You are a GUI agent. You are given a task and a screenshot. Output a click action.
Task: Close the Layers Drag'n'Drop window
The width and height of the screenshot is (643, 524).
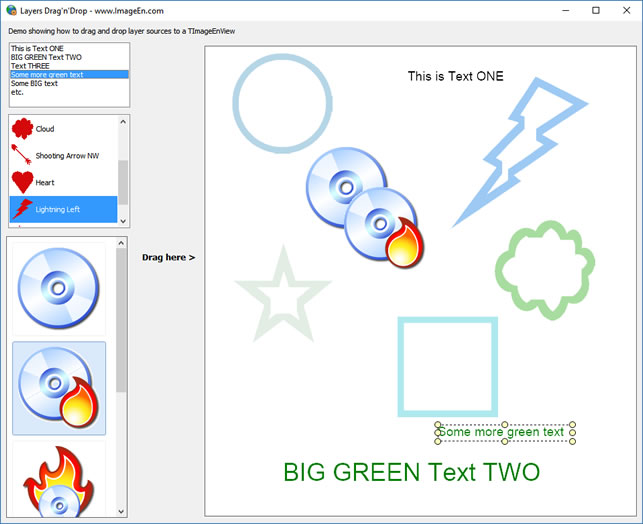click(x=627, y=11)
